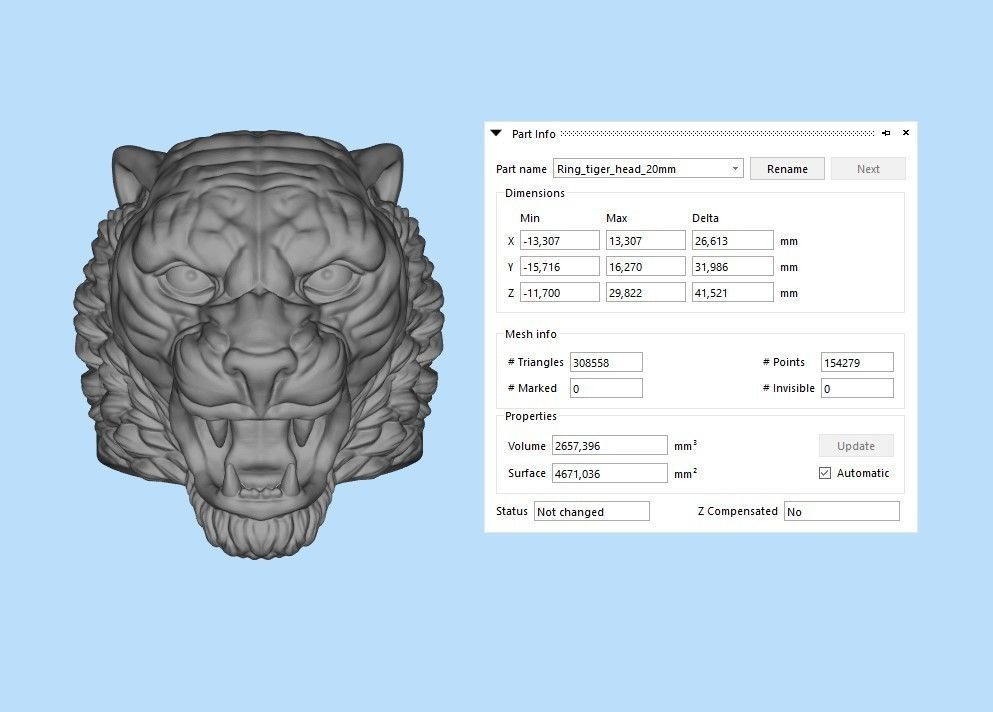The width and height of the screenshot is (993, 712).
Task: Click the tiger head 3D model
Action: click(x=259, y=345)
